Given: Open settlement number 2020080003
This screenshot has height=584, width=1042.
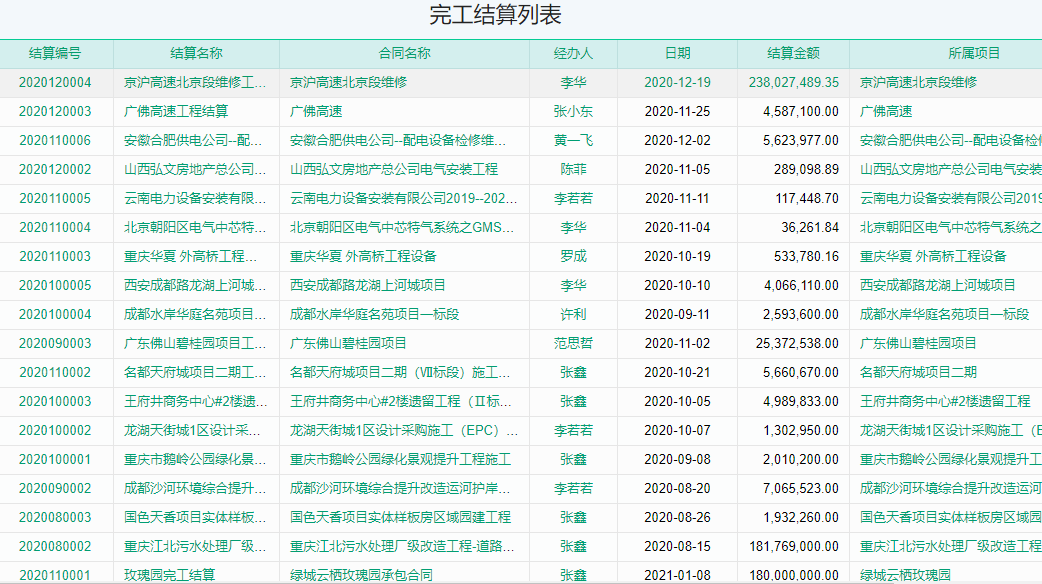Looking at the screenshot, I should pos(55,518).
